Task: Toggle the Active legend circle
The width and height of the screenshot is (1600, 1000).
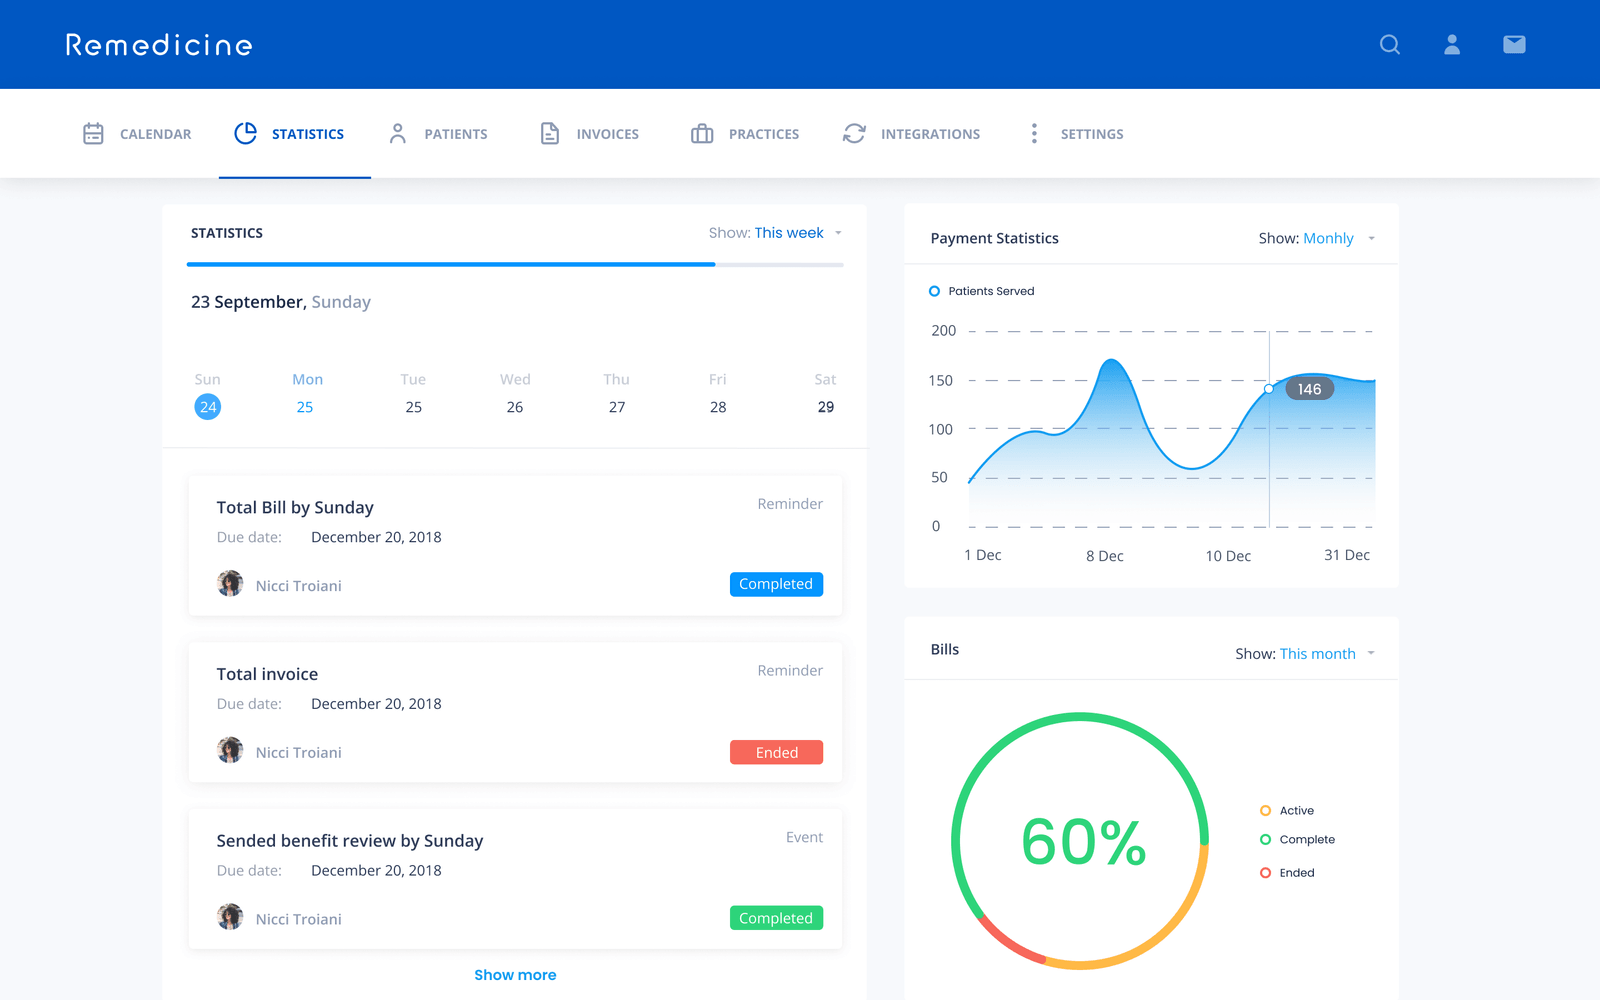Action: tap(1265, 811)
